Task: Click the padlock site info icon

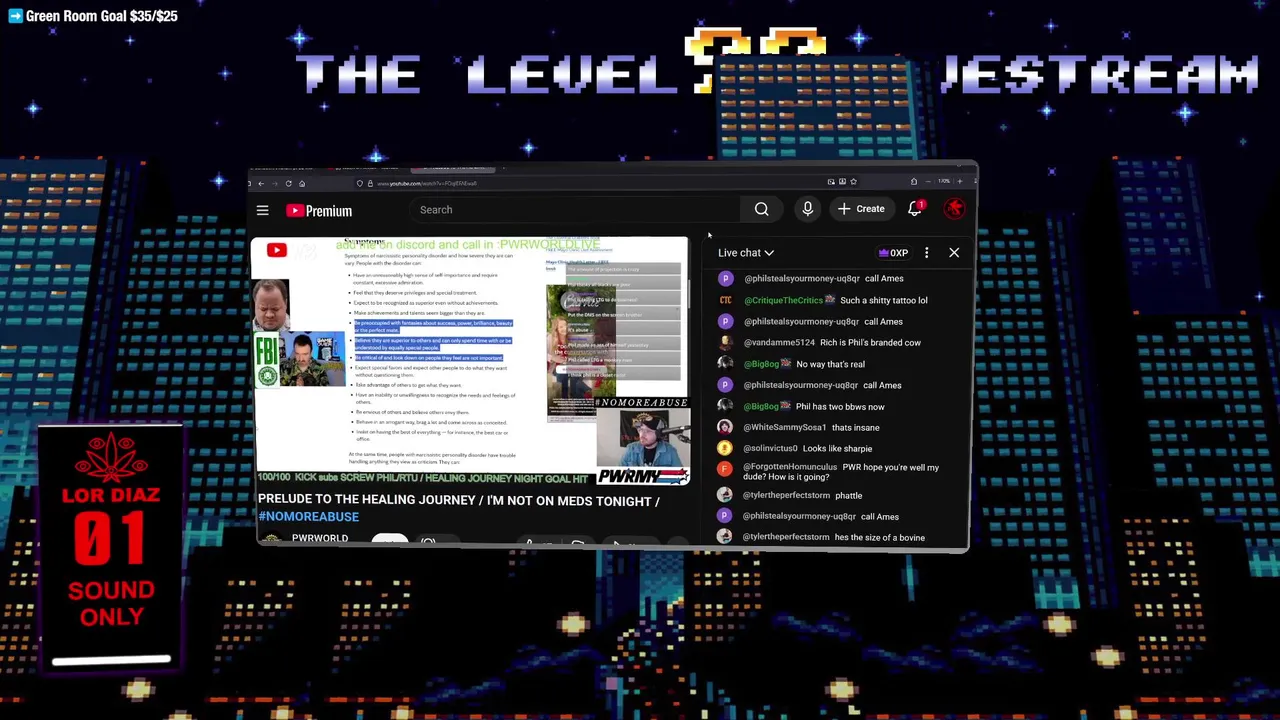Action: coord(370,183)
